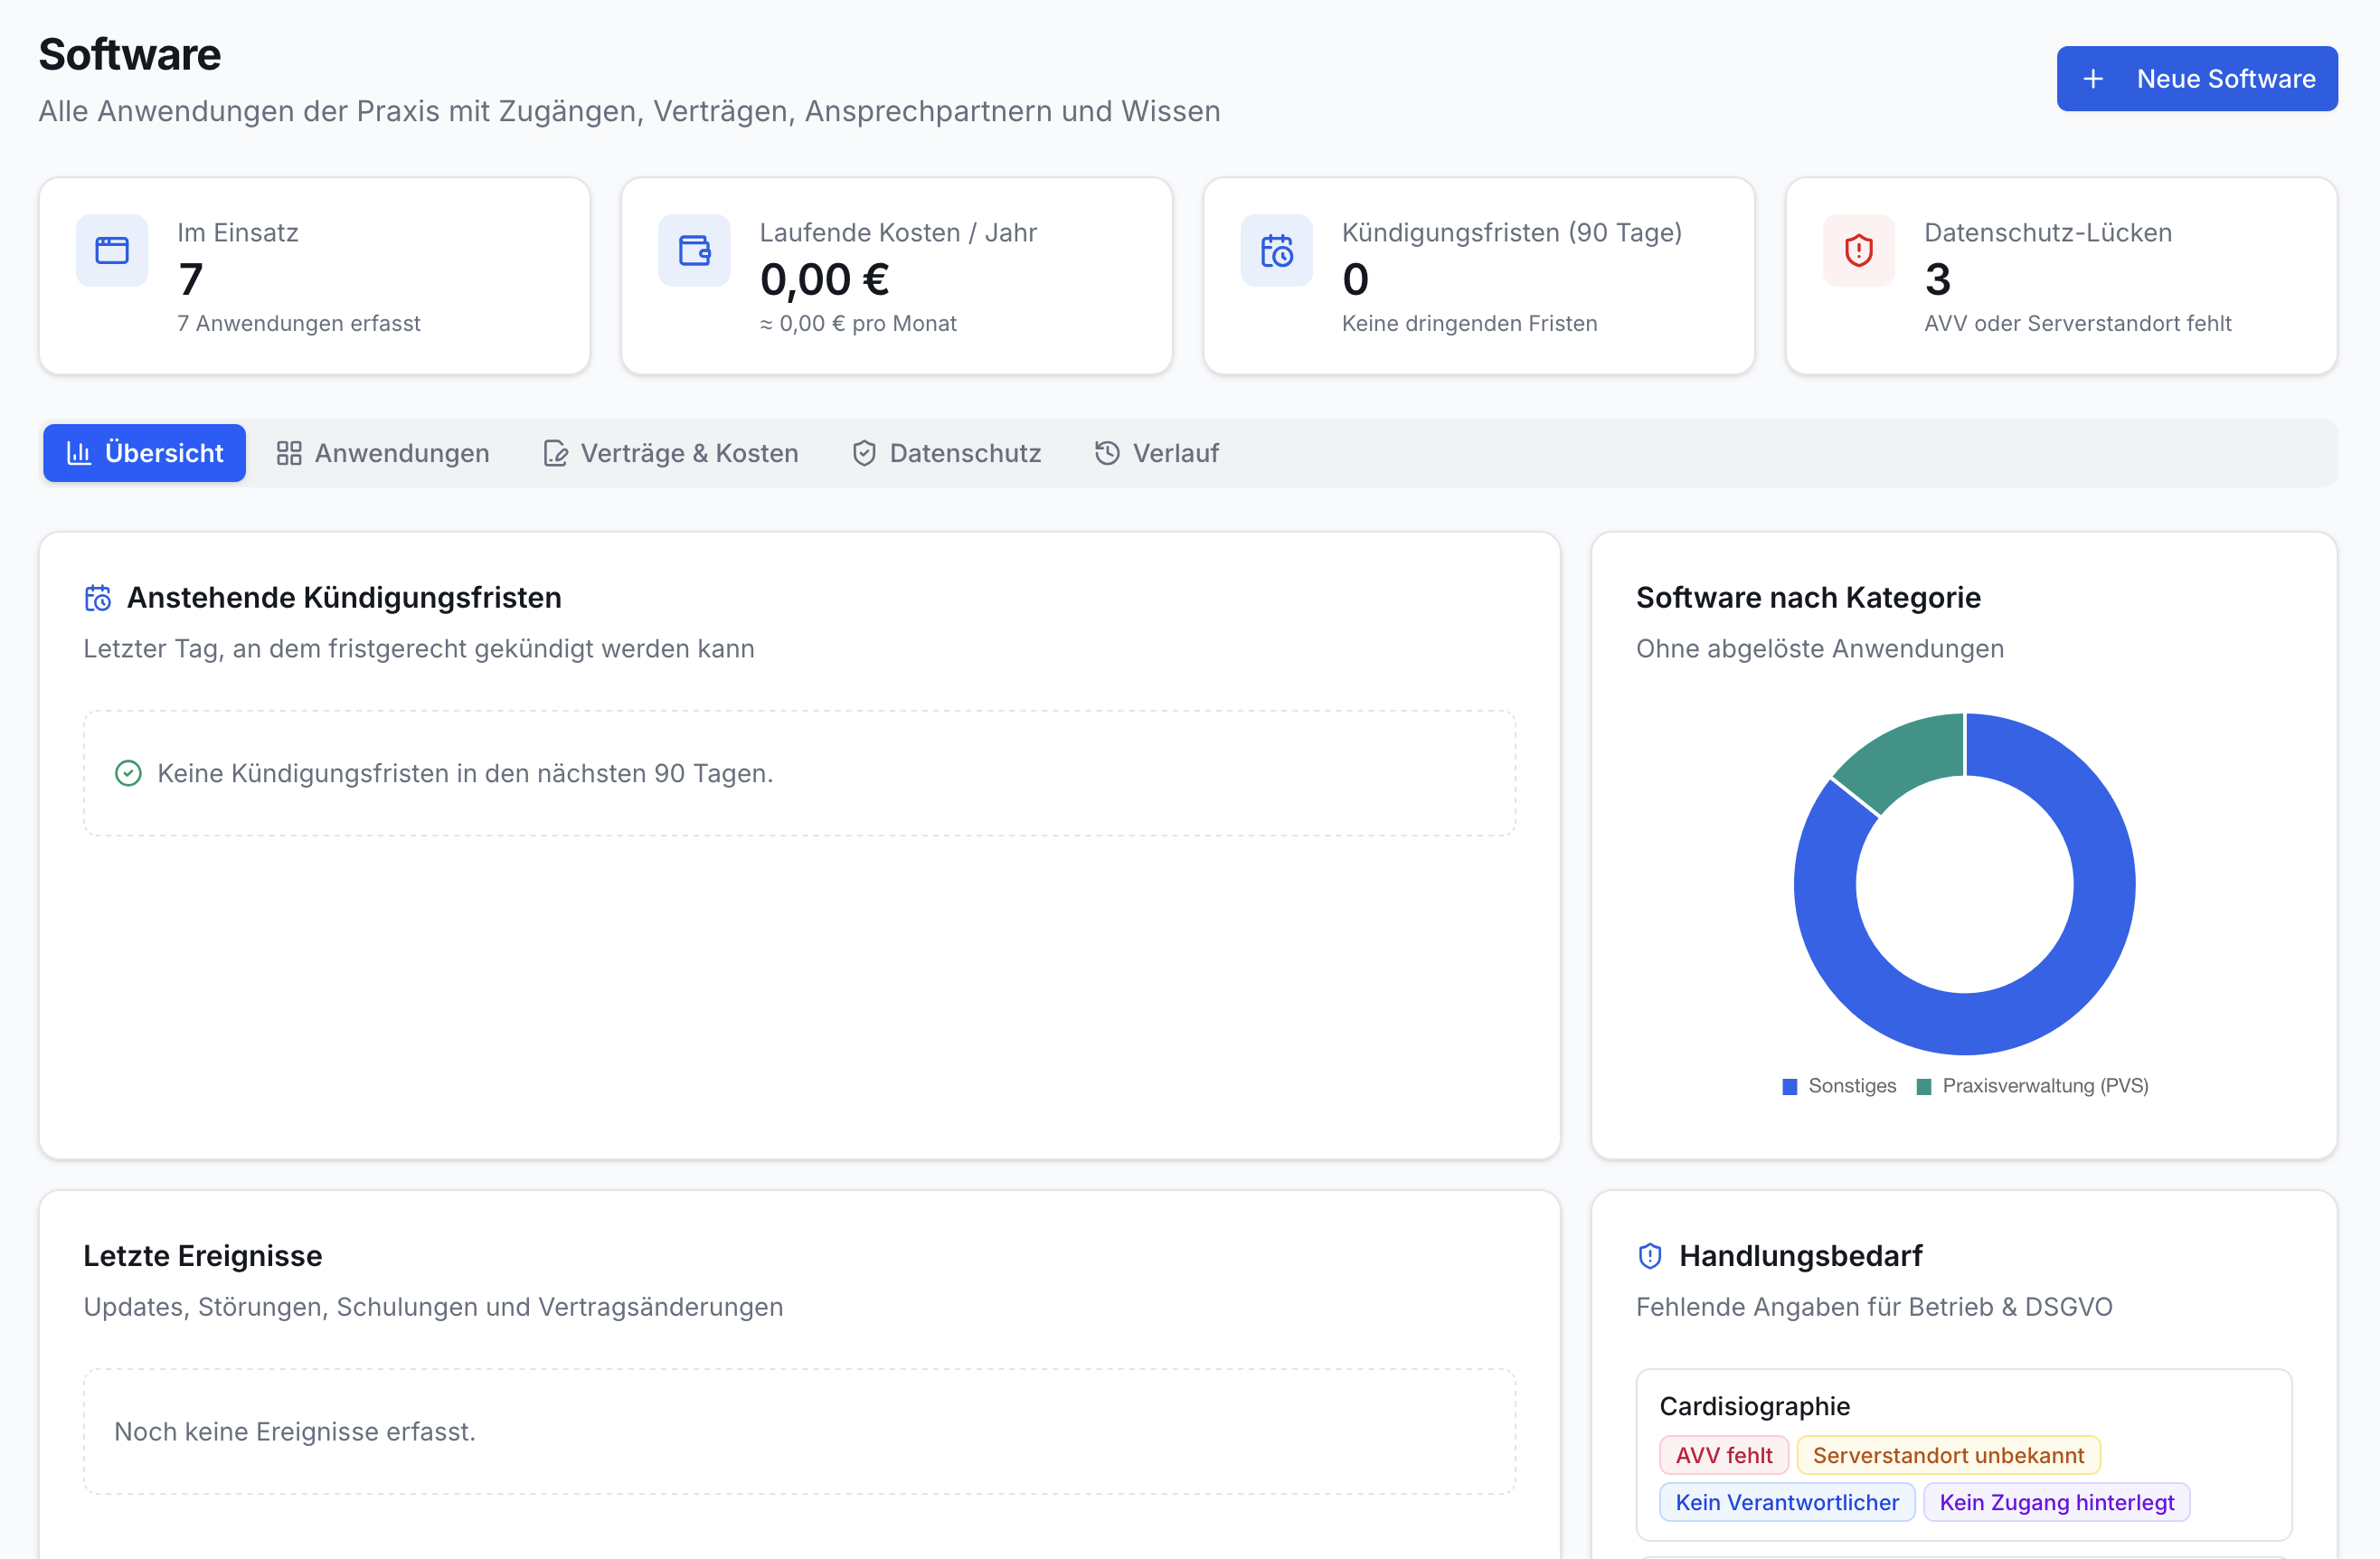Viewport: 2380px width, 1559px height.
Task: Click the Praxisverwaltung (PVS) legend swatch
Action: 1924,1087
